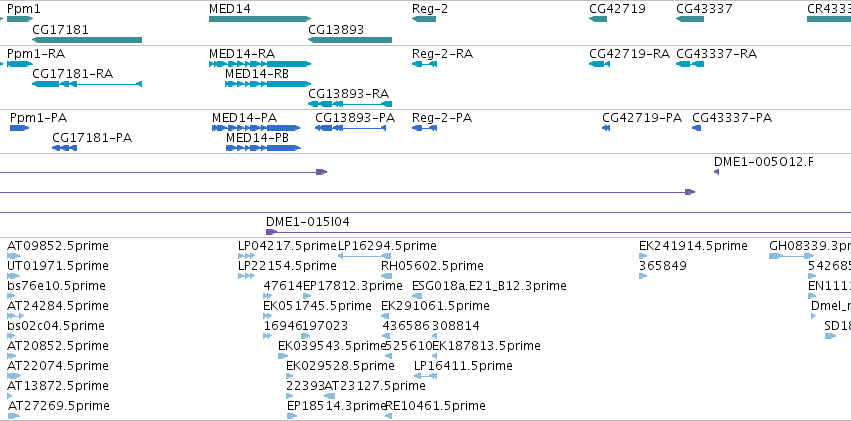Select the MED14-PB coding glyph
The height and width of the screenshot is (421, 851).
click(262, 148)
